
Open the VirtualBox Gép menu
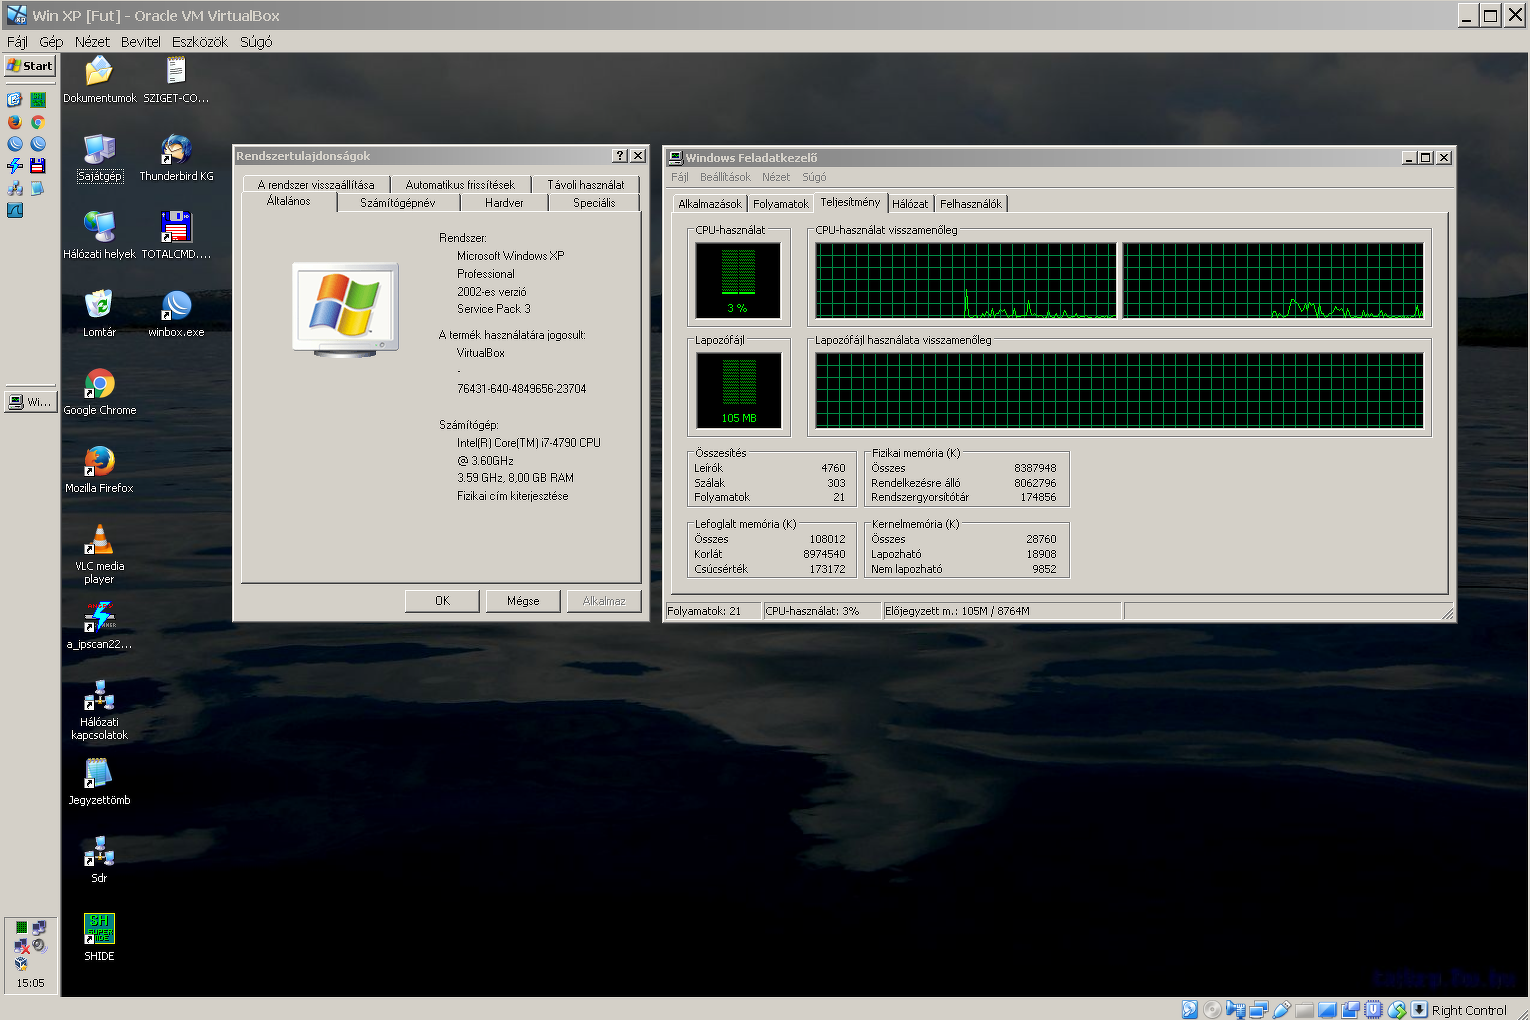pos(51,42)
